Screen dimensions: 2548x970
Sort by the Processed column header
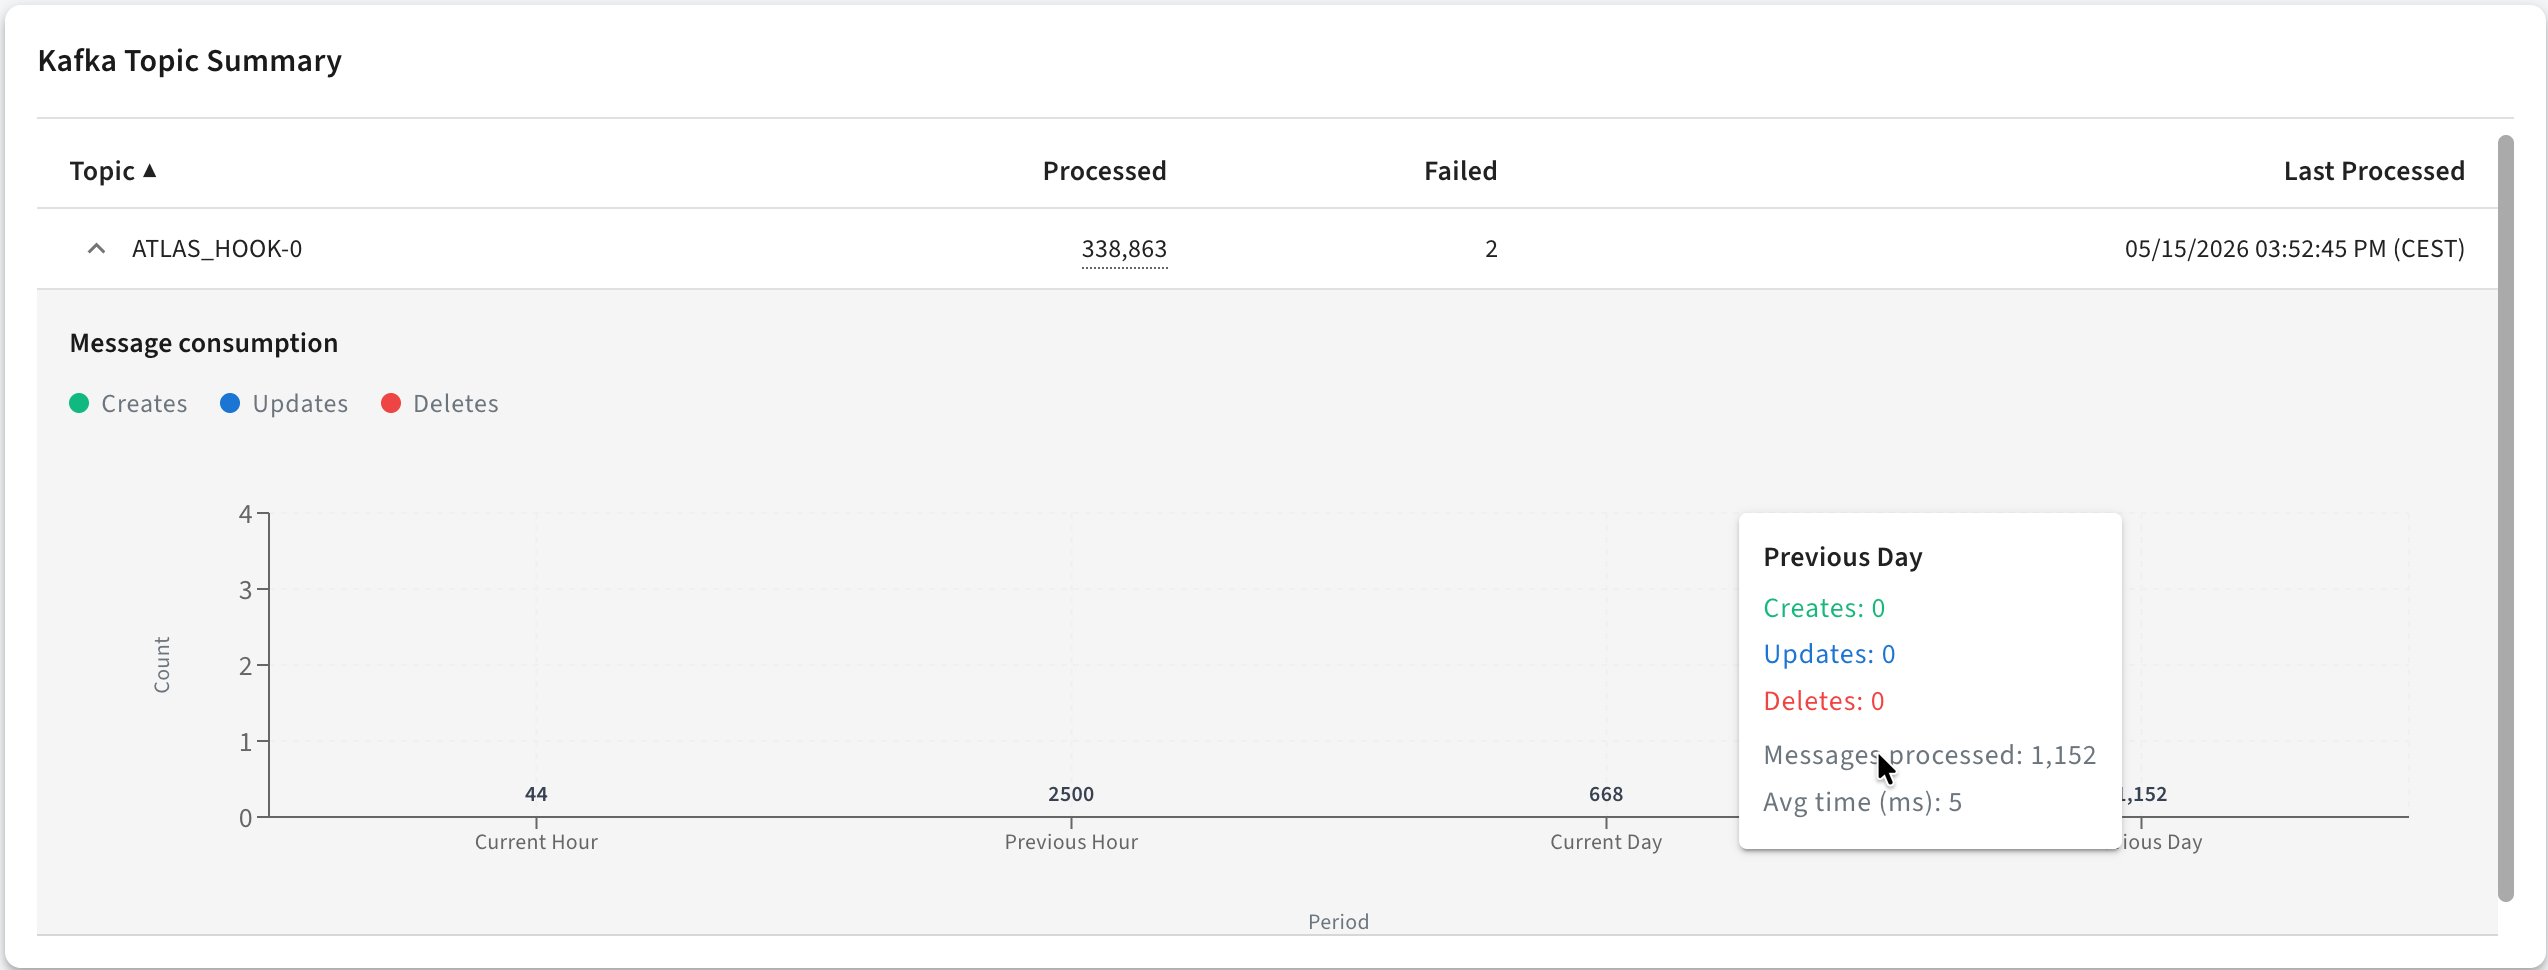[x=1104, y=171]
